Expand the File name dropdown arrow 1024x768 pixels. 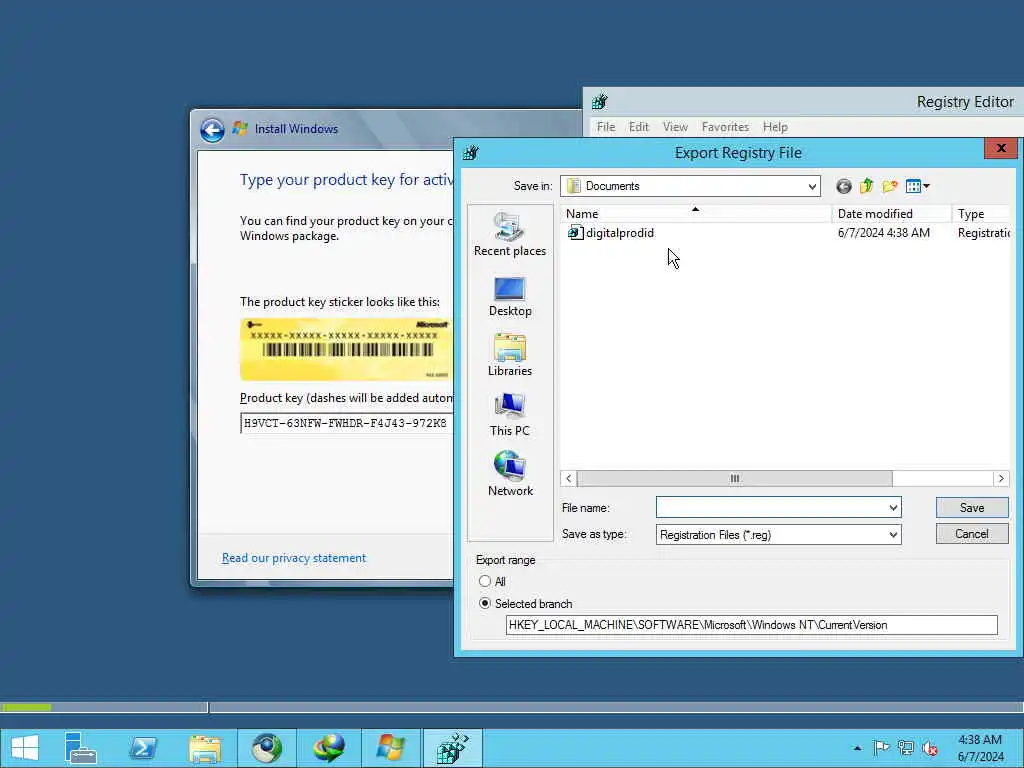click(893, 508)
